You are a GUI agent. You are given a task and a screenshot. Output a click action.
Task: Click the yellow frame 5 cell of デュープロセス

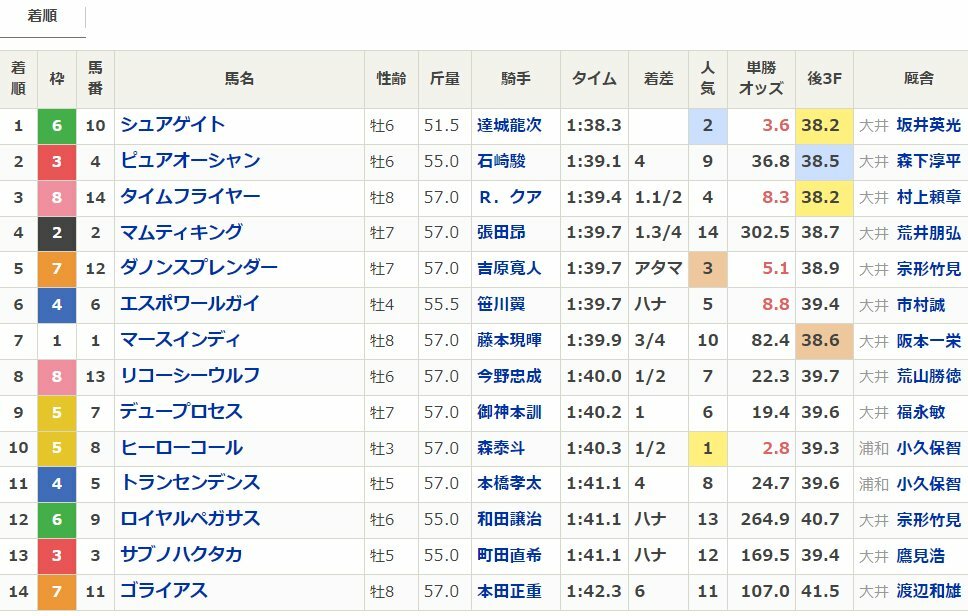57,412
